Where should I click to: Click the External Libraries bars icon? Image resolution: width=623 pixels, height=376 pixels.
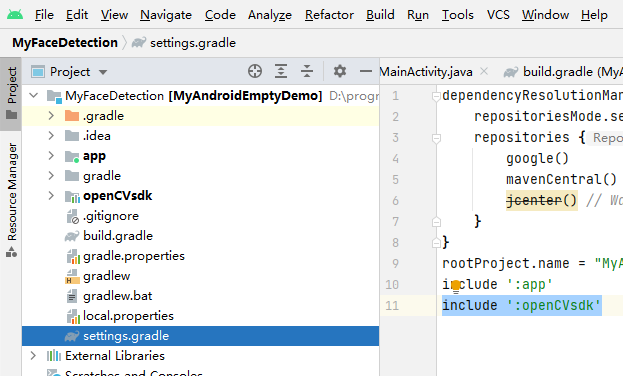click(x=54, y=356)
